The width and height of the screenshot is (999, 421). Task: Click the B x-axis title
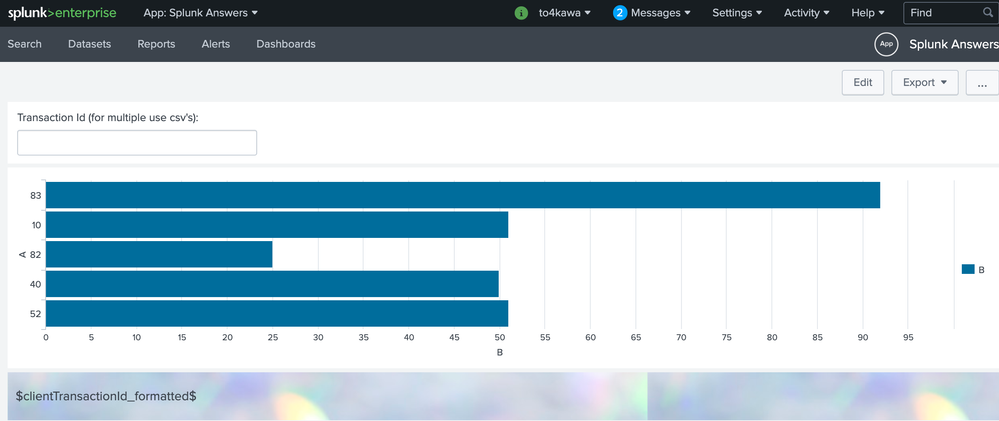(x=500, y=352)
